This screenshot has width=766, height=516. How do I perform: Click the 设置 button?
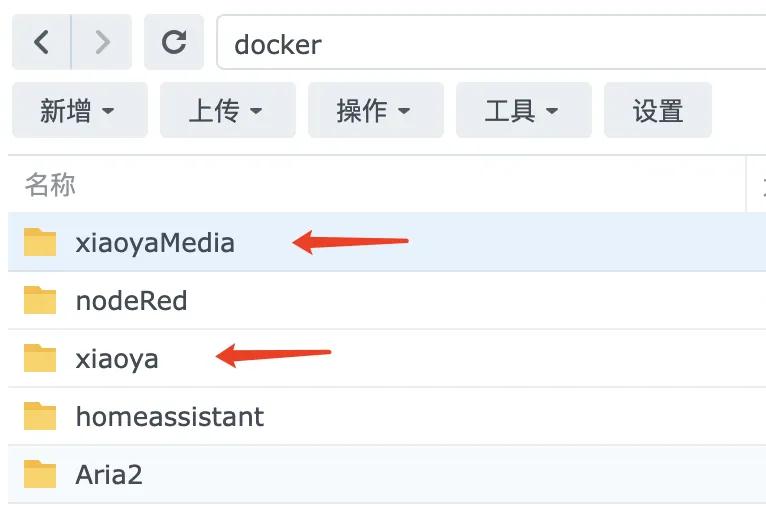point(658,111)
